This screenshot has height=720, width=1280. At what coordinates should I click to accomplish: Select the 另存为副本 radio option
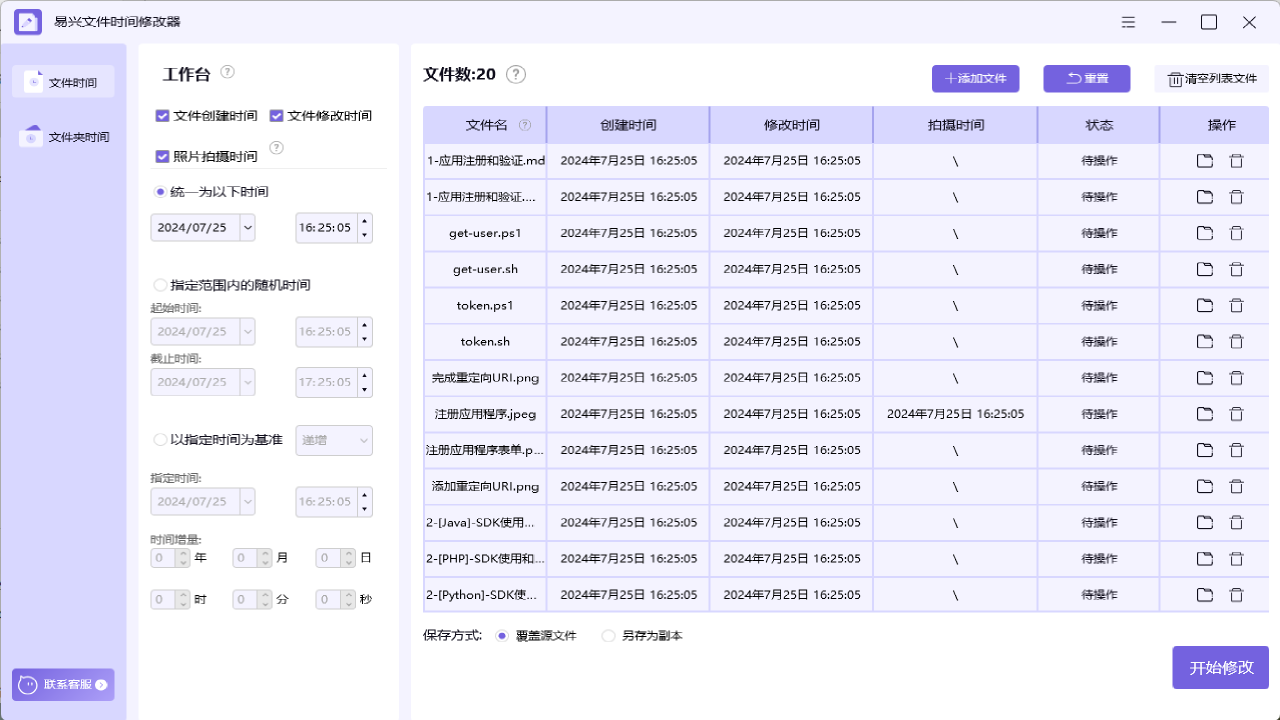608,635
